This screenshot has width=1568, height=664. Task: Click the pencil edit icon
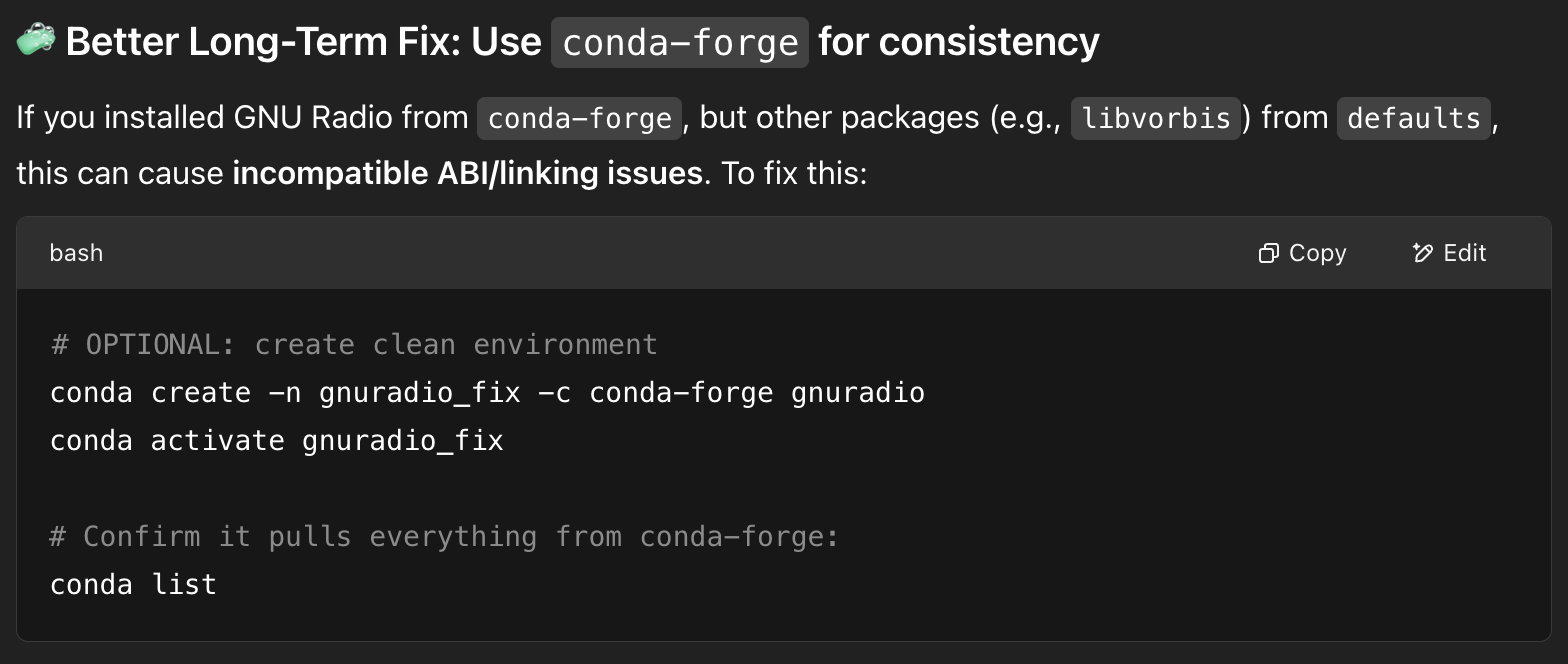(1422, 253)
